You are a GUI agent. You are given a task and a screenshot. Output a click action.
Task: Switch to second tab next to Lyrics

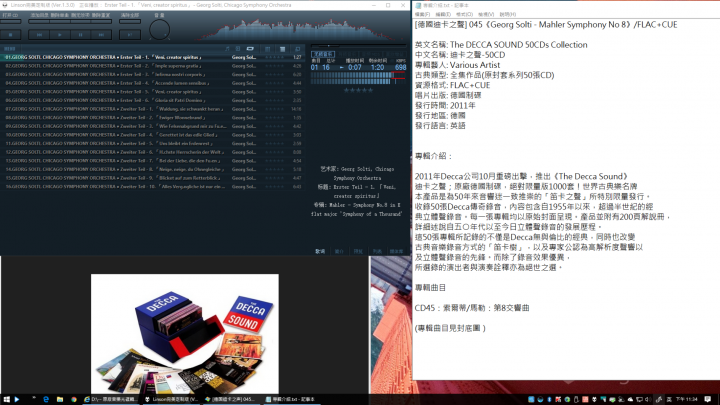click(x=339, y=251)
